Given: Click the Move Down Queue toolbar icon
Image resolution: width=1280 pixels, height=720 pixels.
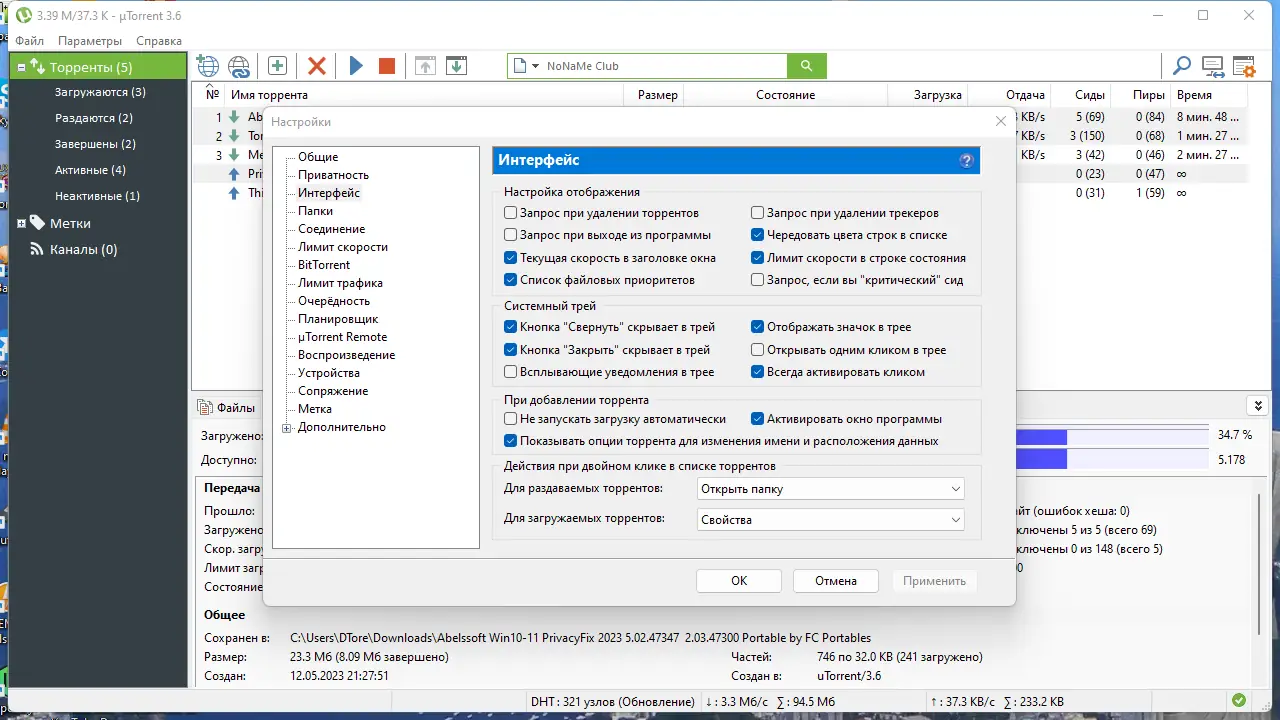Looking at the screenshot, I should pyautogui.click(x=456, y=66).
